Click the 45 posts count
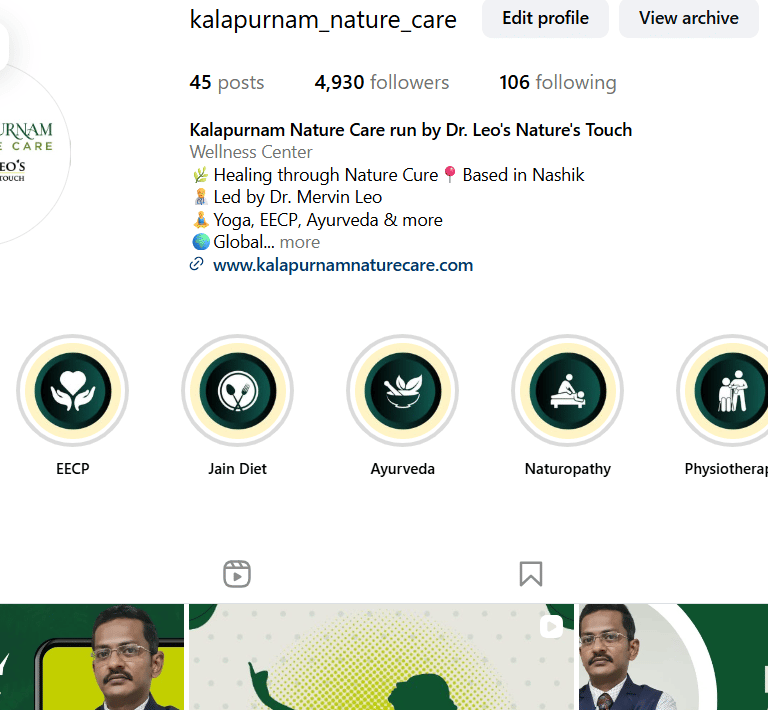 pyautogui.click(x=227, y=82)
